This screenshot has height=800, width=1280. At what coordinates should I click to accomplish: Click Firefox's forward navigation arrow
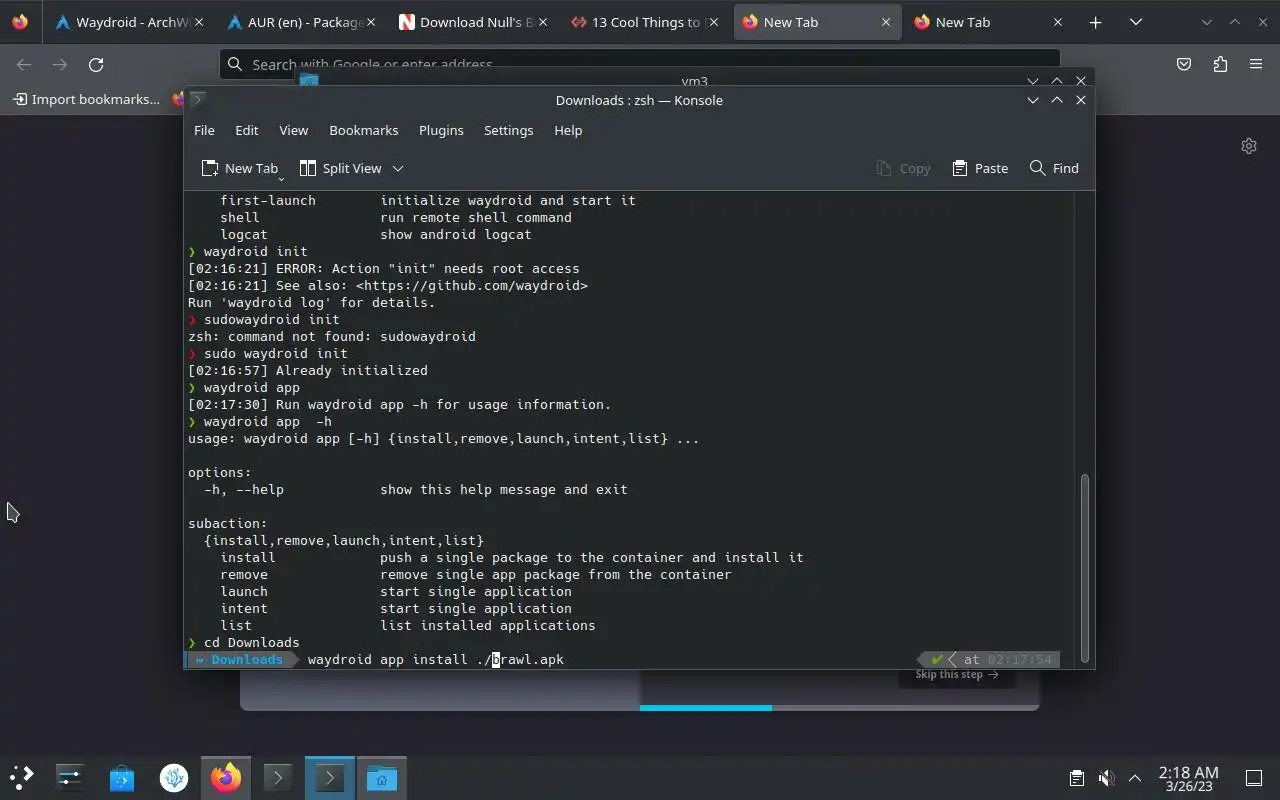(60, 64)
